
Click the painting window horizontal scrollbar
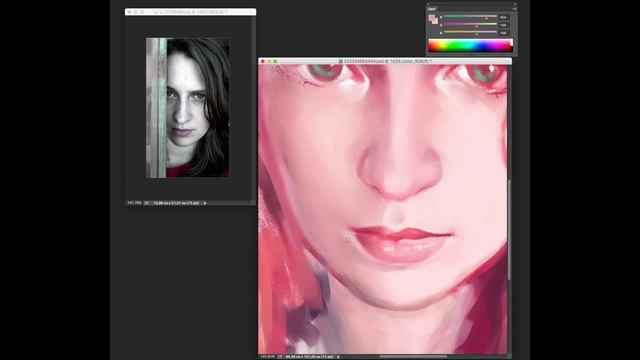(x=413, y=357)
